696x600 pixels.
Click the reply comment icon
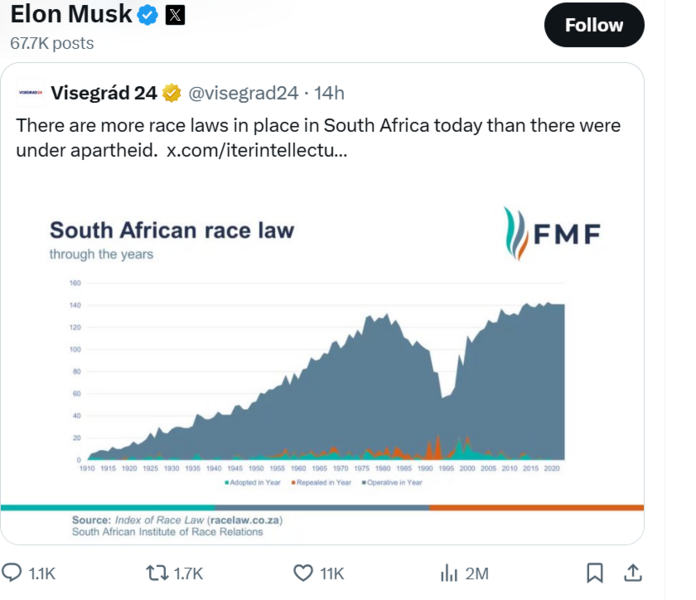click(x=14, y=573)
